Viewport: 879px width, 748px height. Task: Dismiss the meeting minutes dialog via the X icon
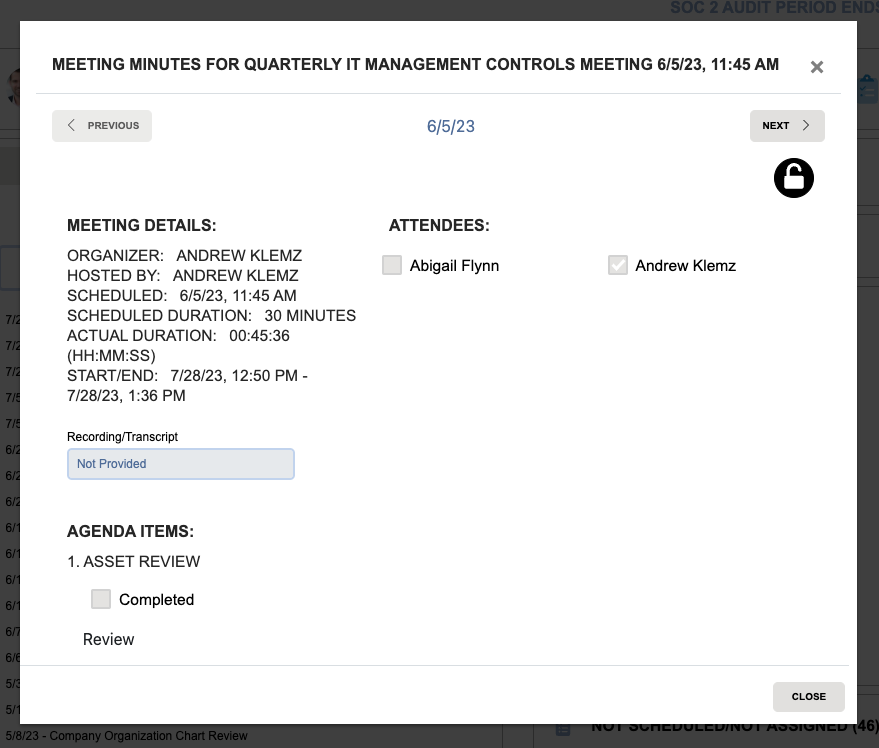click(x=817, y=67)
